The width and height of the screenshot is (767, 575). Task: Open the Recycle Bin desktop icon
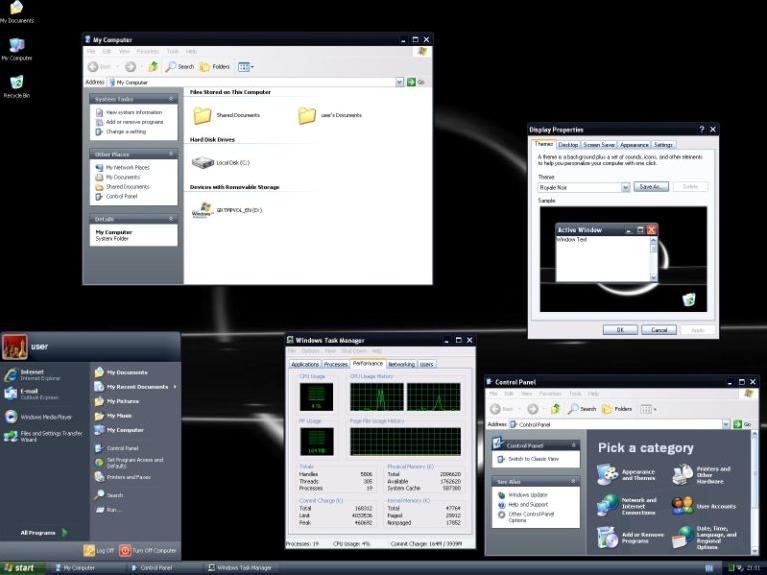click(17, 87)
